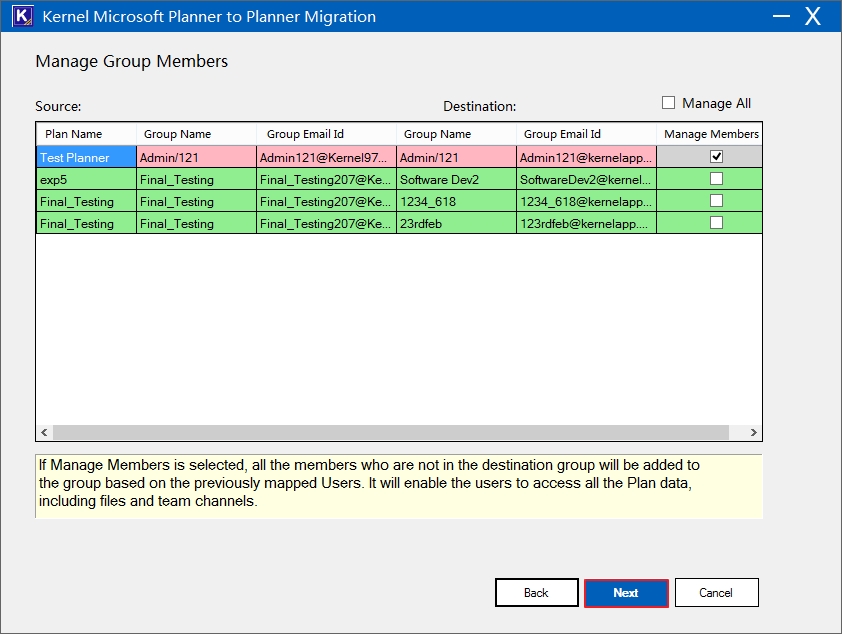
Task: Click 1234_618@kernelapp... email cell
Action: 586,201
